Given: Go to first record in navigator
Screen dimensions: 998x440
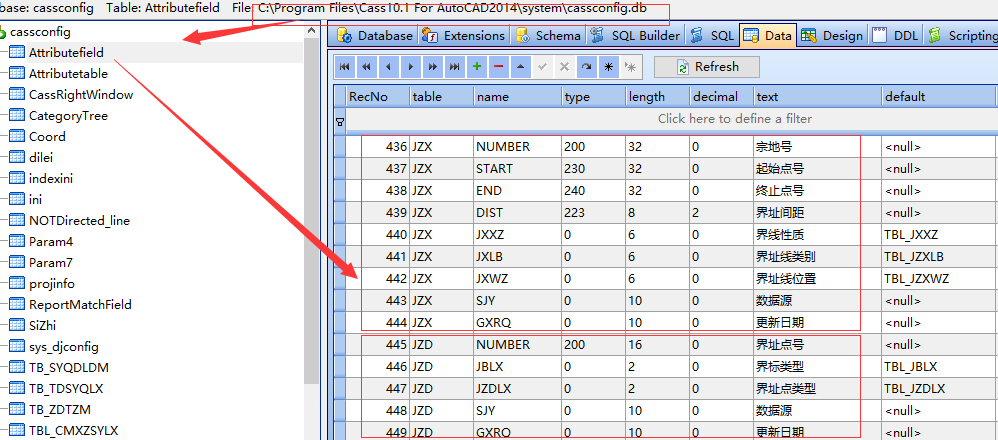Looking at the screenshot, I should (344, 67).
